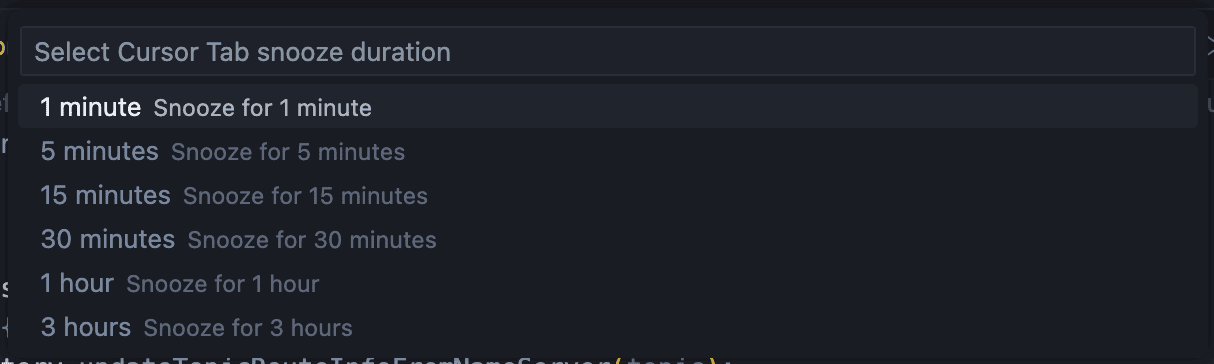Image resolution: width=1214 pixels, height=364 pixels.
Task: Click empty area of the 1 hour row
Action: coord(750,283)
